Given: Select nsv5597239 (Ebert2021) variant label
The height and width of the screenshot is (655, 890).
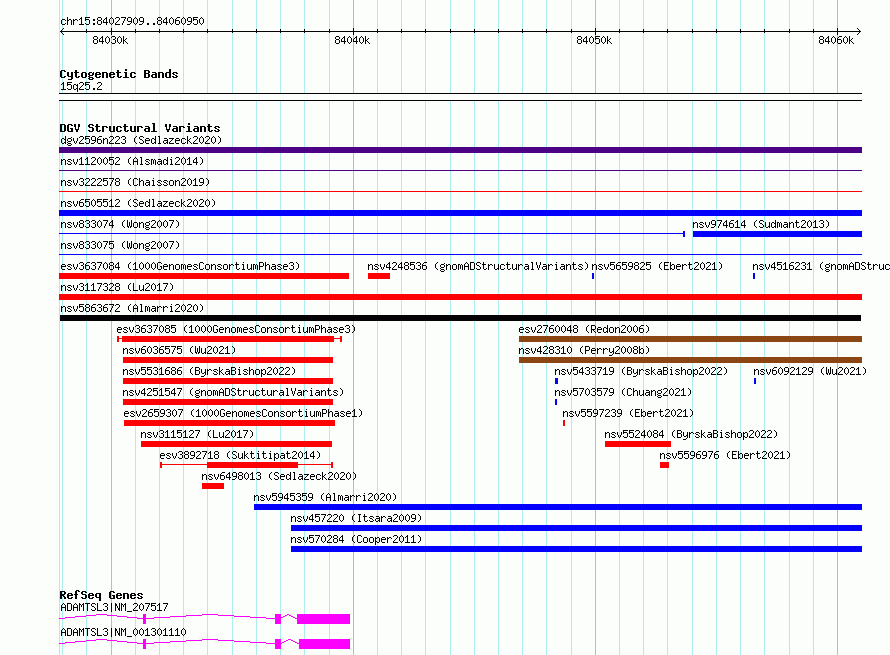Looking at the screenshot, I should (628, 413).
